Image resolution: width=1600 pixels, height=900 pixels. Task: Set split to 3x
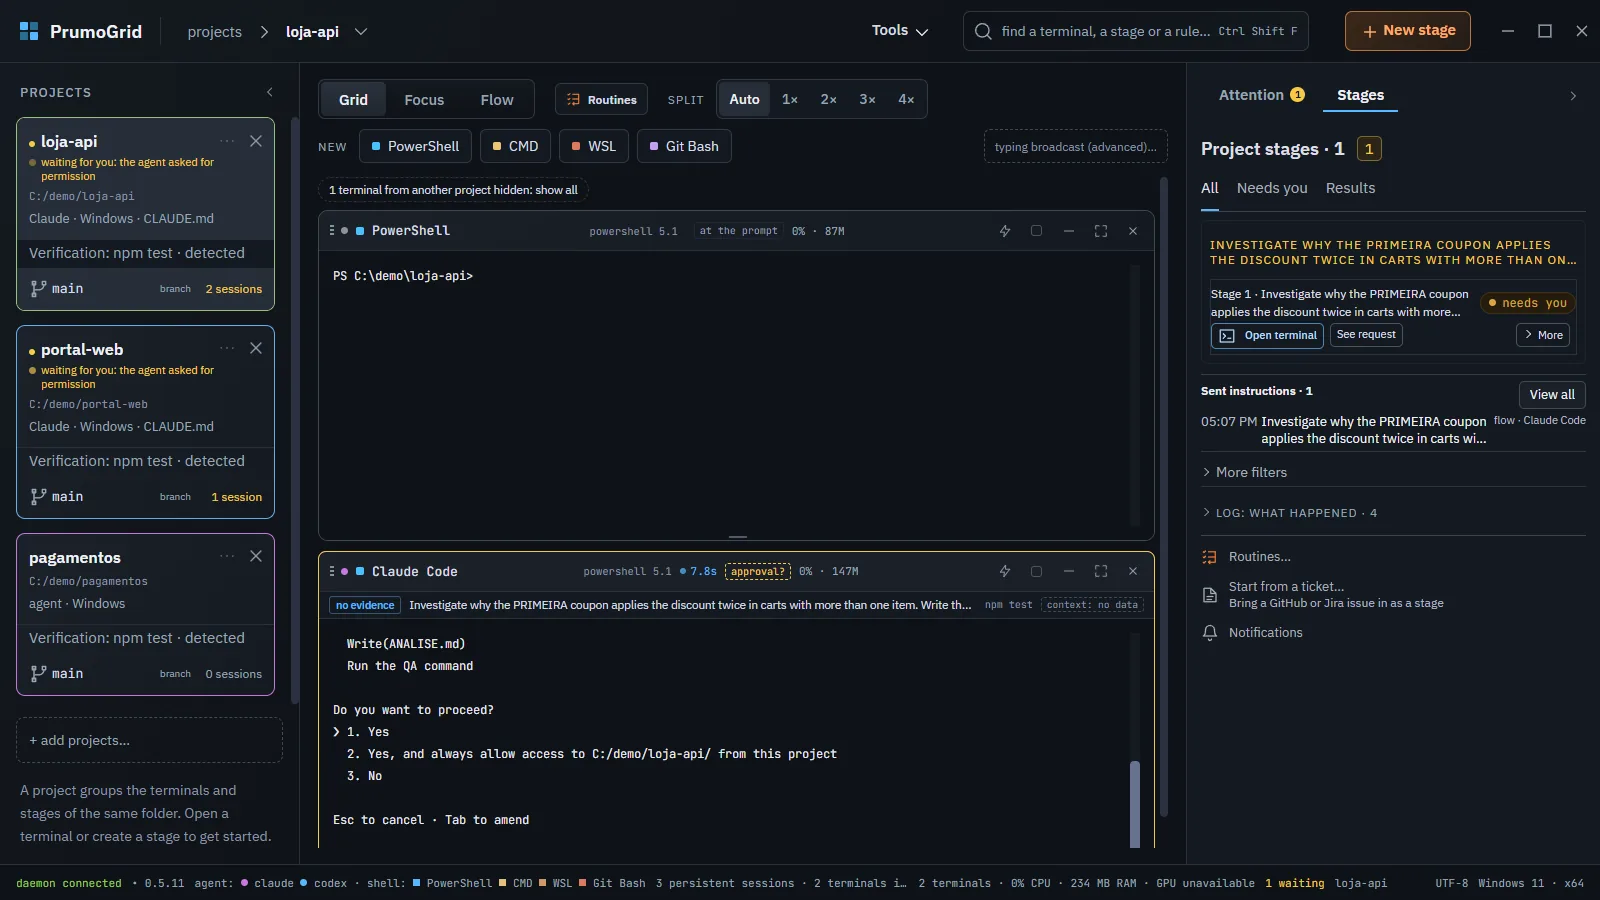(868, 99)
